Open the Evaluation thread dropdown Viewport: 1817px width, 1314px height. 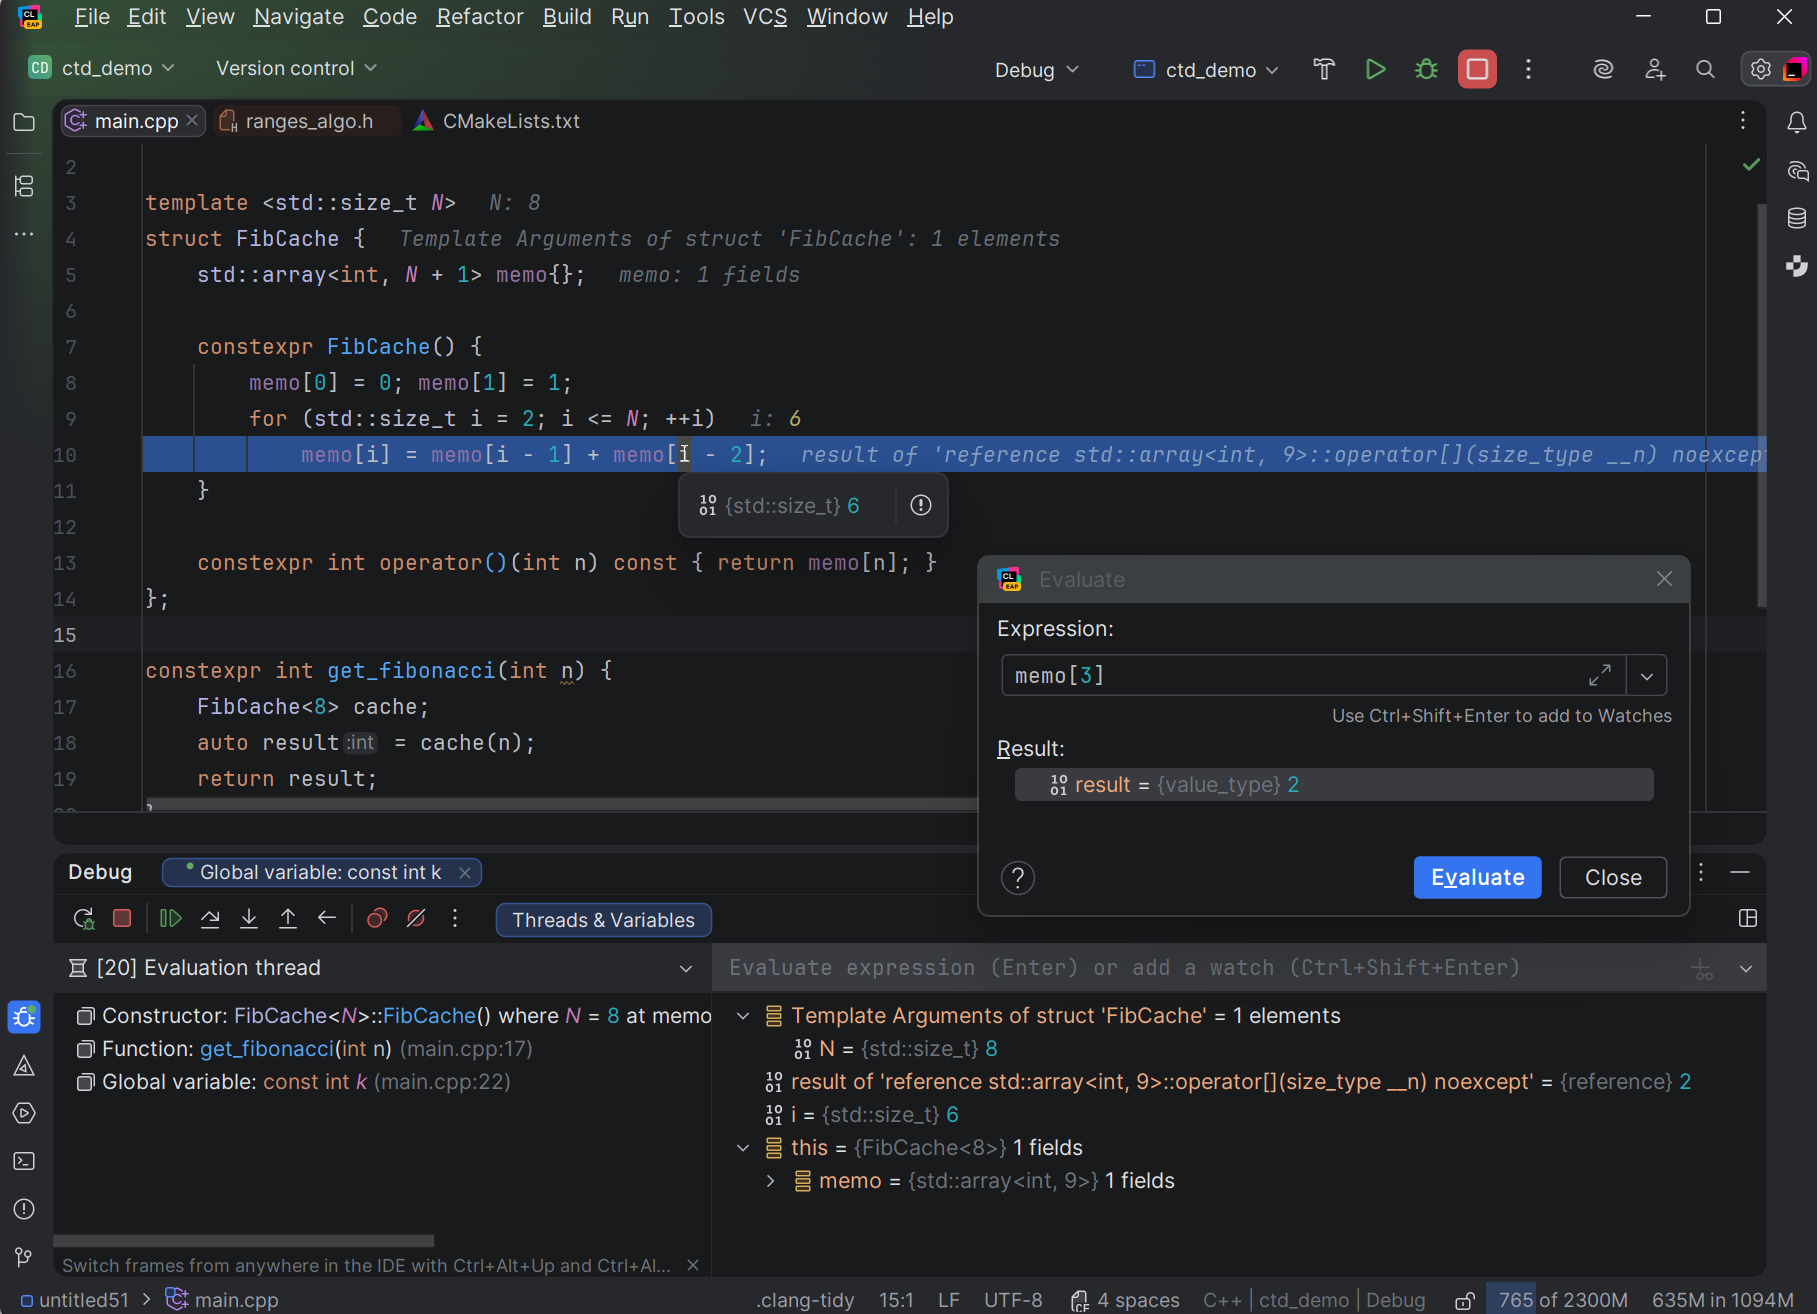(685, 968)
